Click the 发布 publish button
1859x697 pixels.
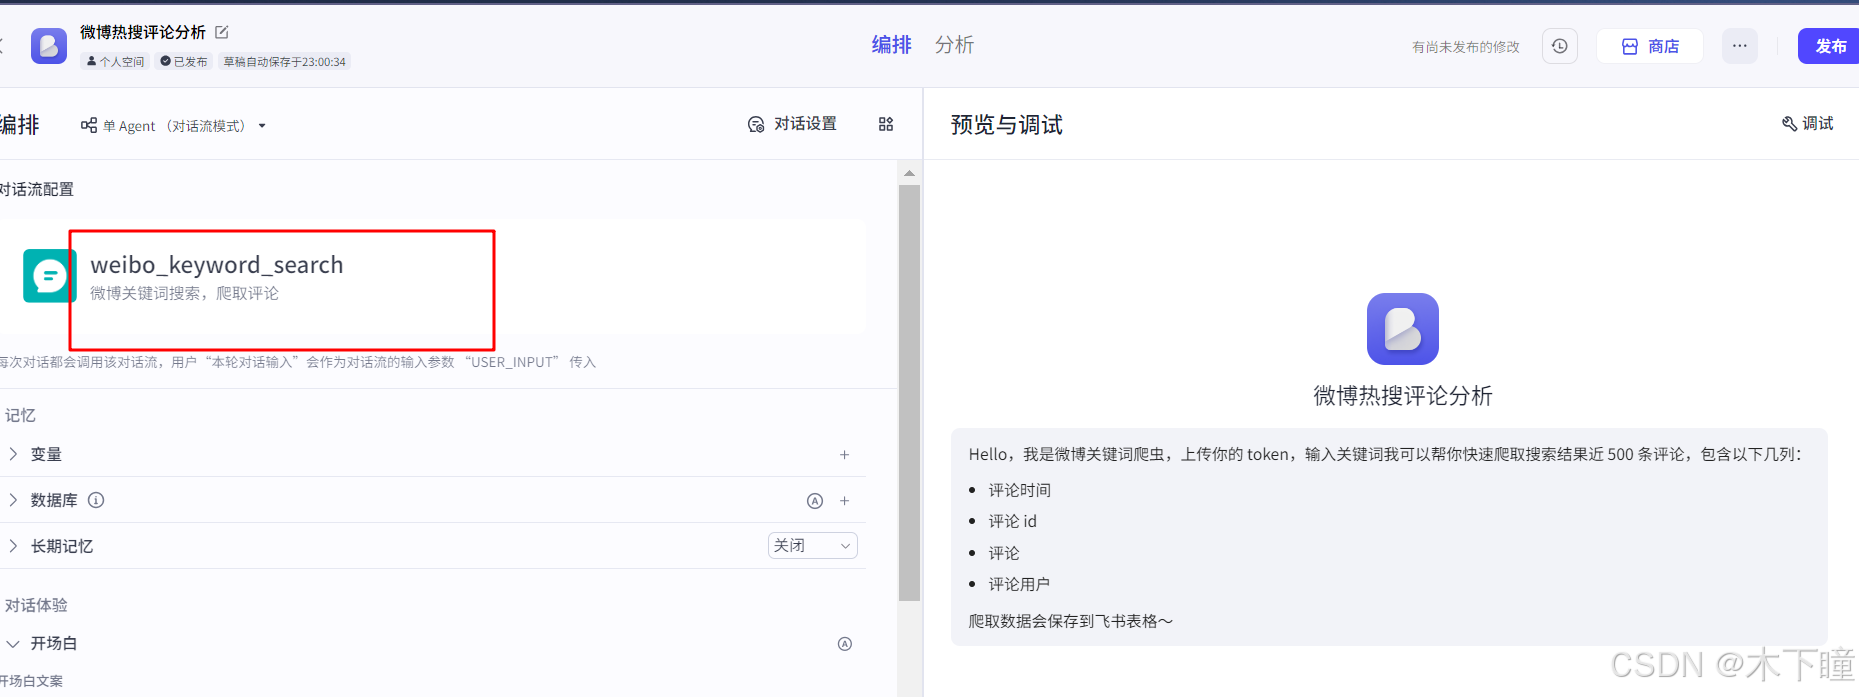pos(1829,46)
